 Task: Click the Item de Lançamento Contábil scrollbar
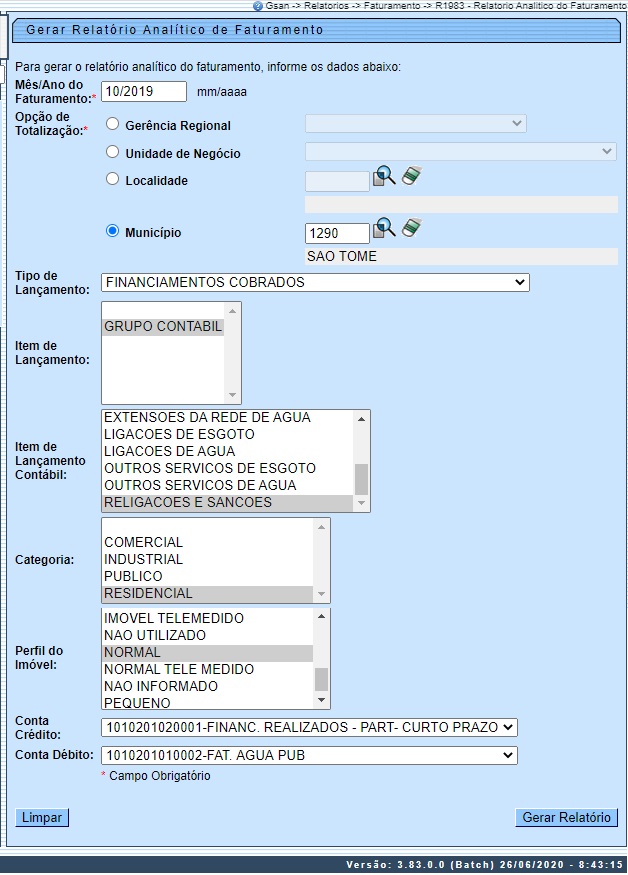click(362, 460)
